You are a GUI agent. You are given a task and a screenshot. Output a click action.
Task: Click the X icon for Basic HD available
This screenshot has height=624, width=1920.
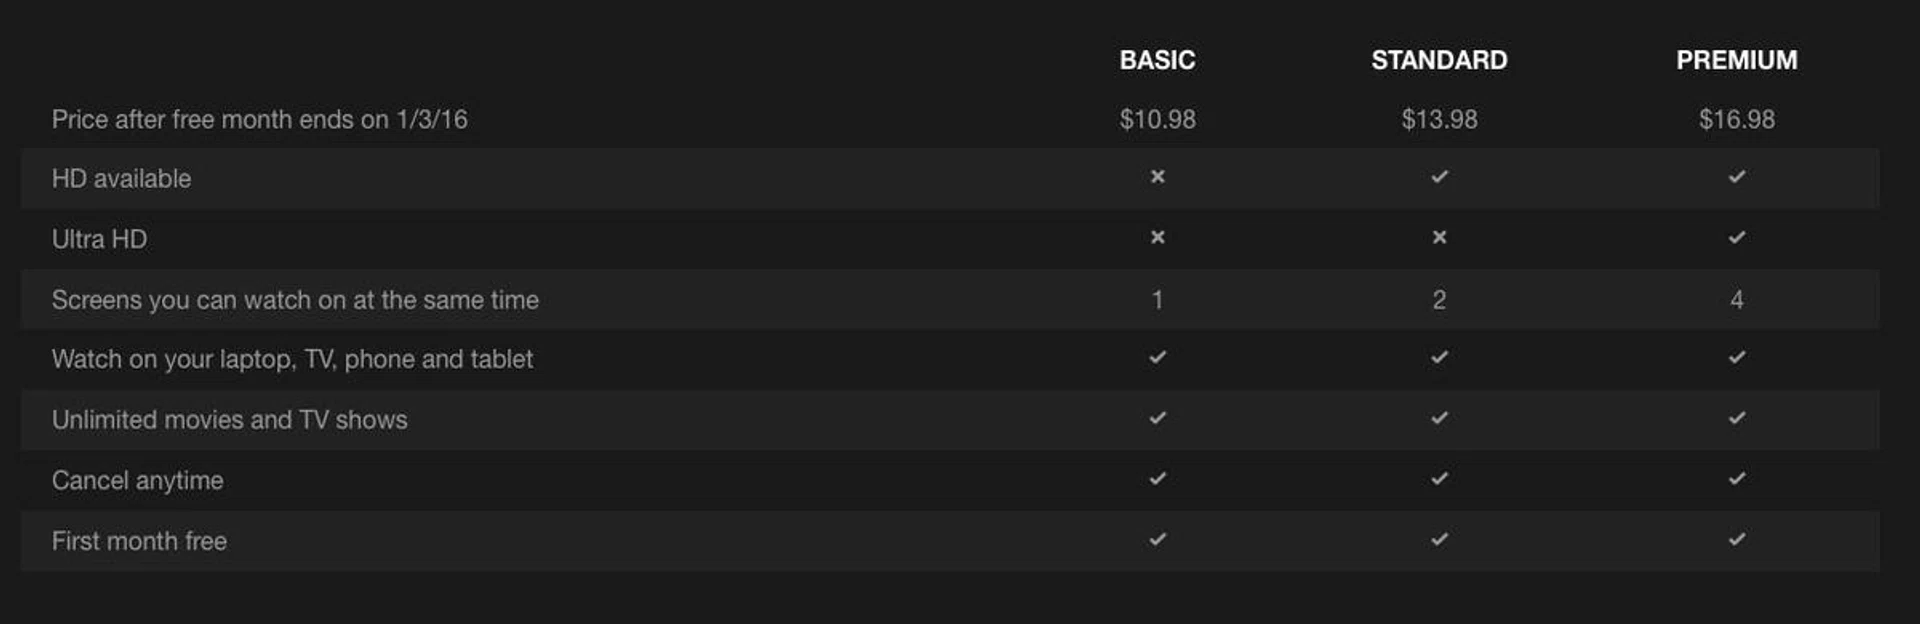(1157, 177)
